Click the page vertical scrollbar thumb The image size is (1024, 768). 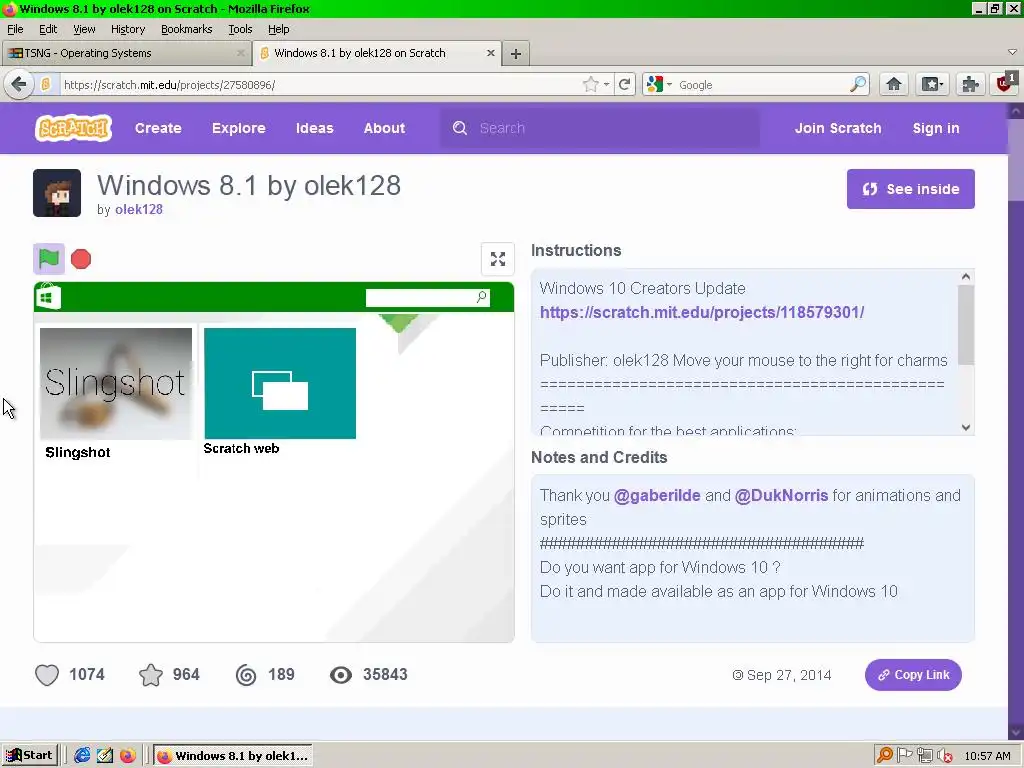click(x=1016, y=160)
